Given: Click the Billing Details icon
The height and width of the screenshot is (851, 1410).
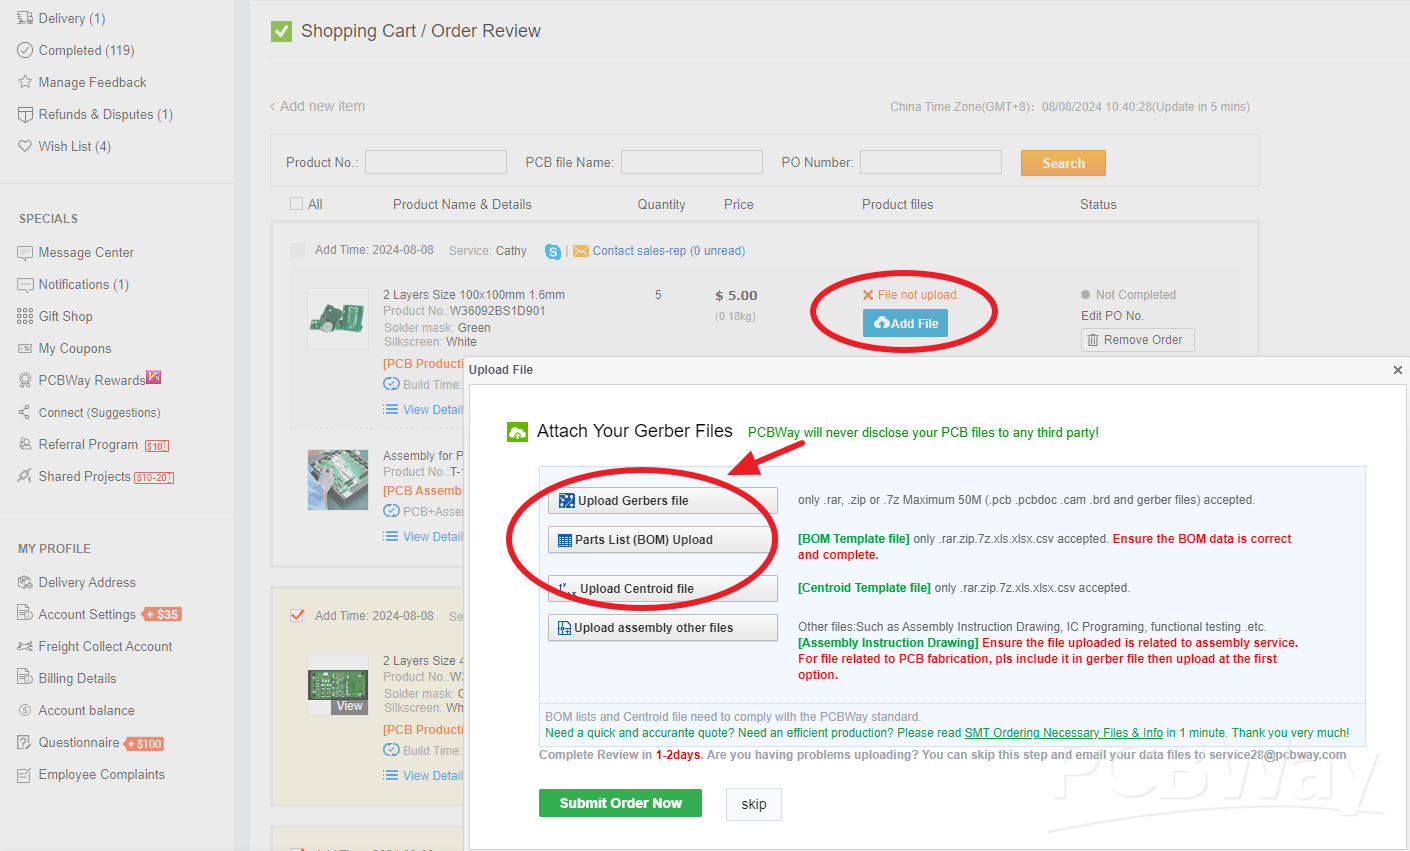Looking at the screenshot, I should point(25,678).
